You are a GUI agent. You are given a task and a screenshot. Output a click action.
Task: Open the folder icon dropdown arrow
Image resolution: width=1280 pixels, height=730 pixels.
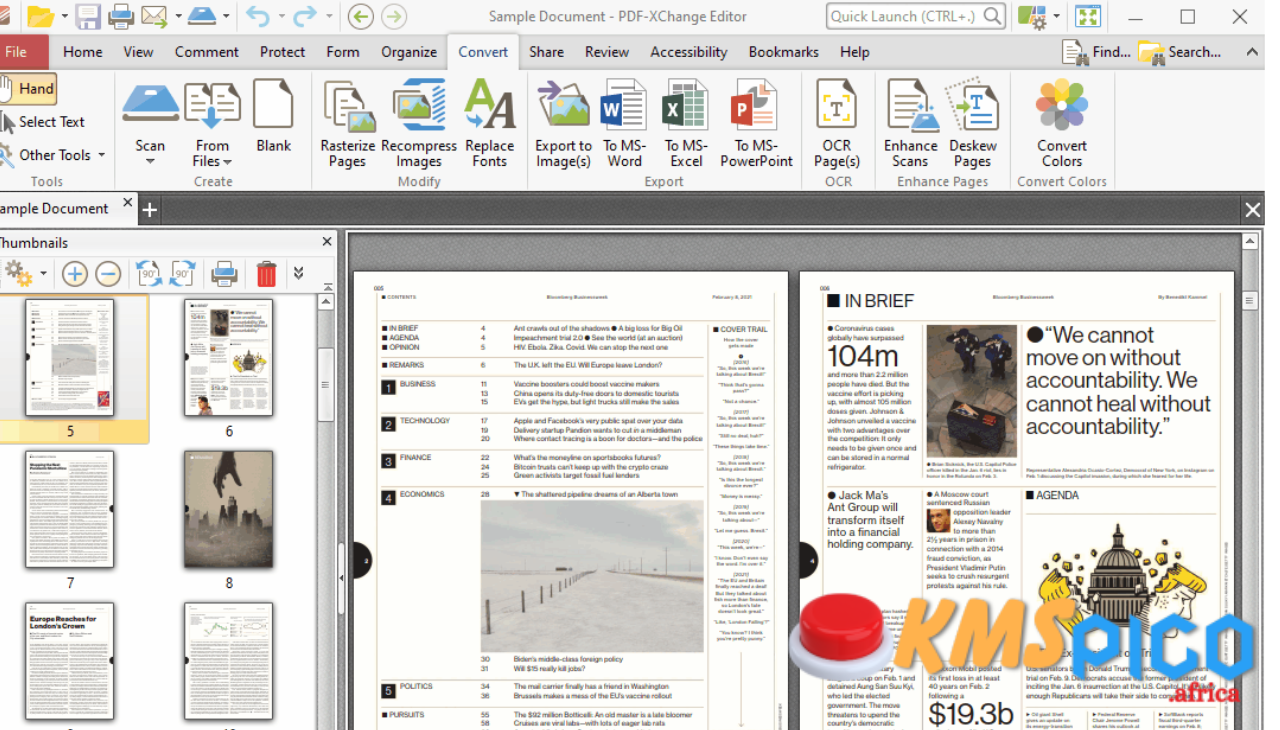pos(65,17)
